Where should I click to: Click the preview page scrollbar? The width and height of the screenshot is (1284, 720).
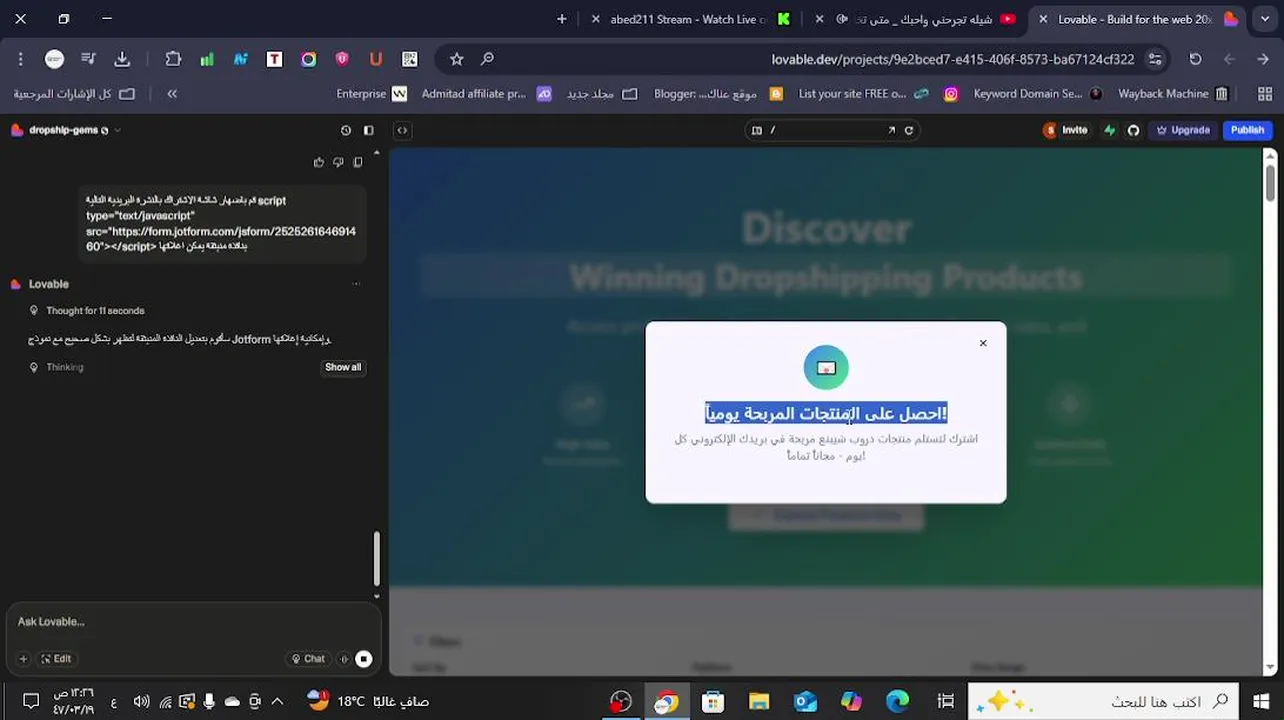click(x=1270, y=183)
